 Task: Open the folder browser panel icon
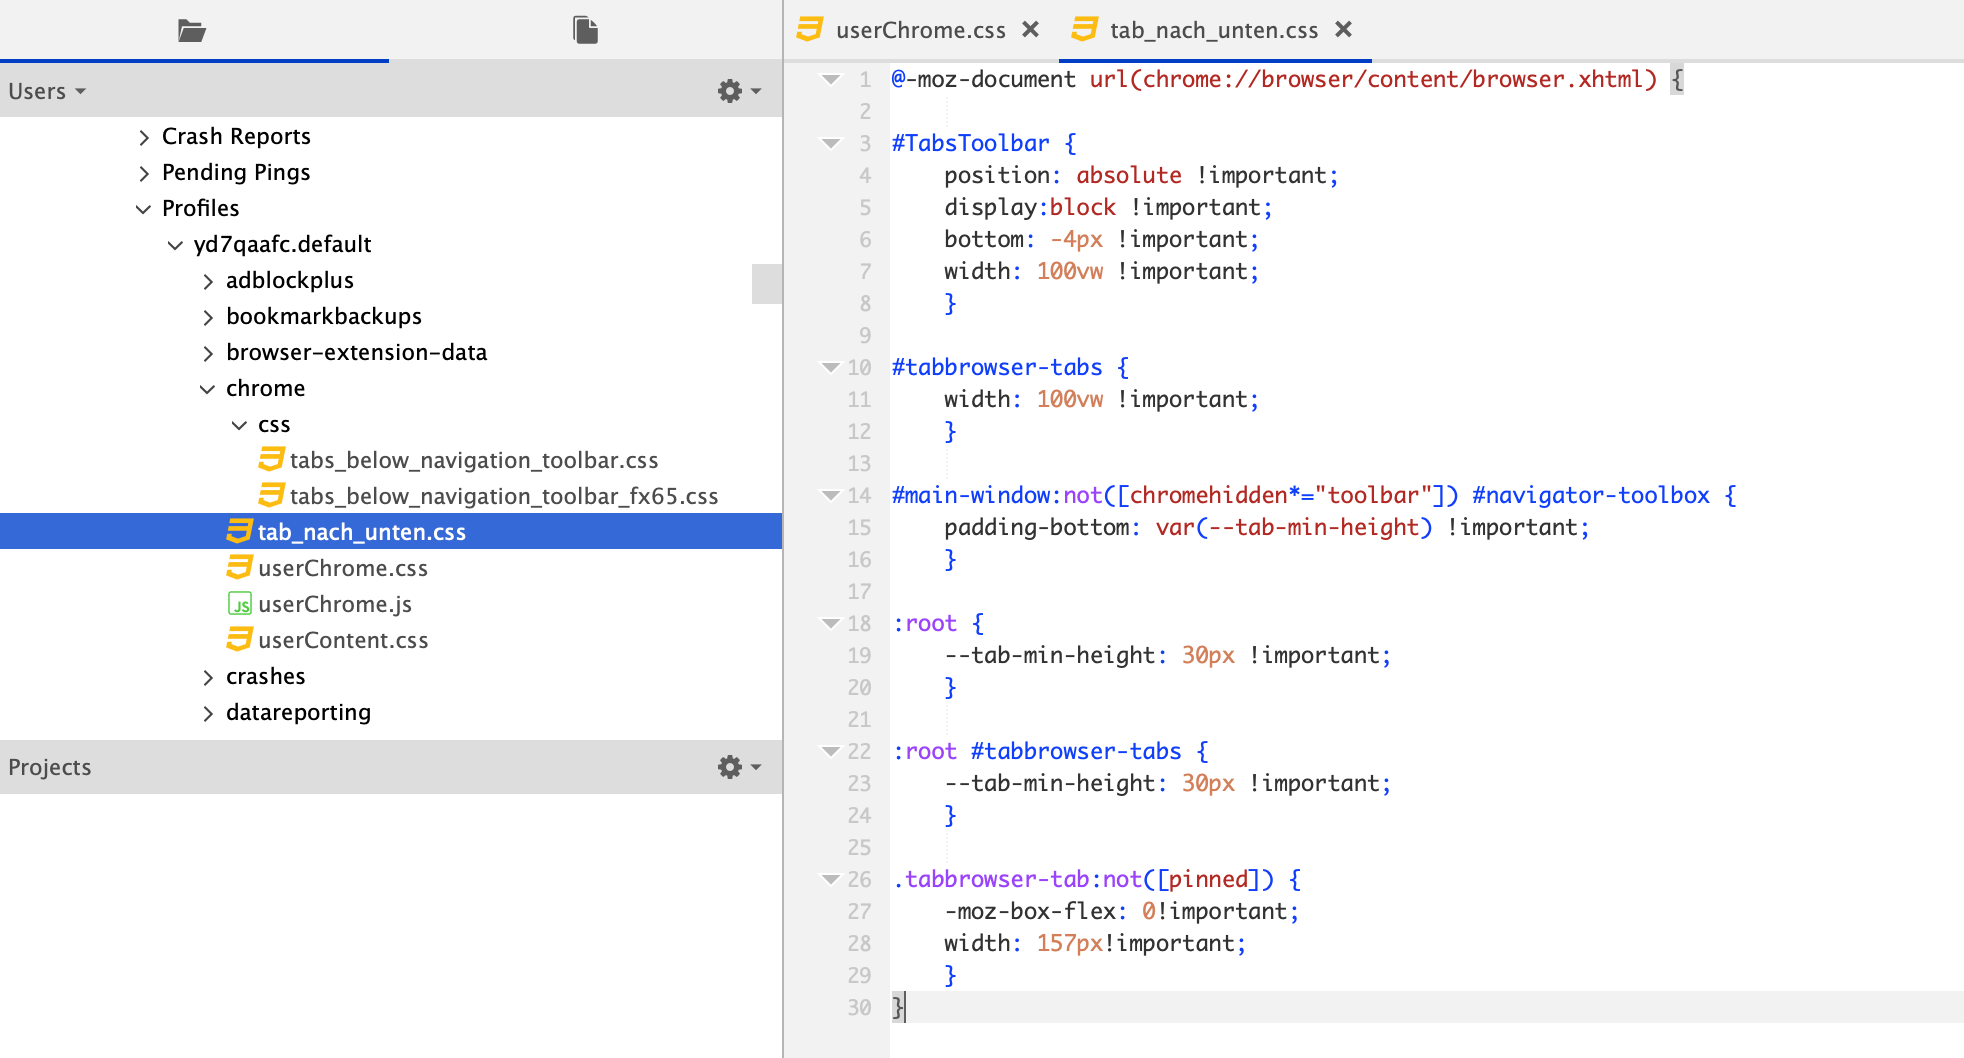(191, 31)
